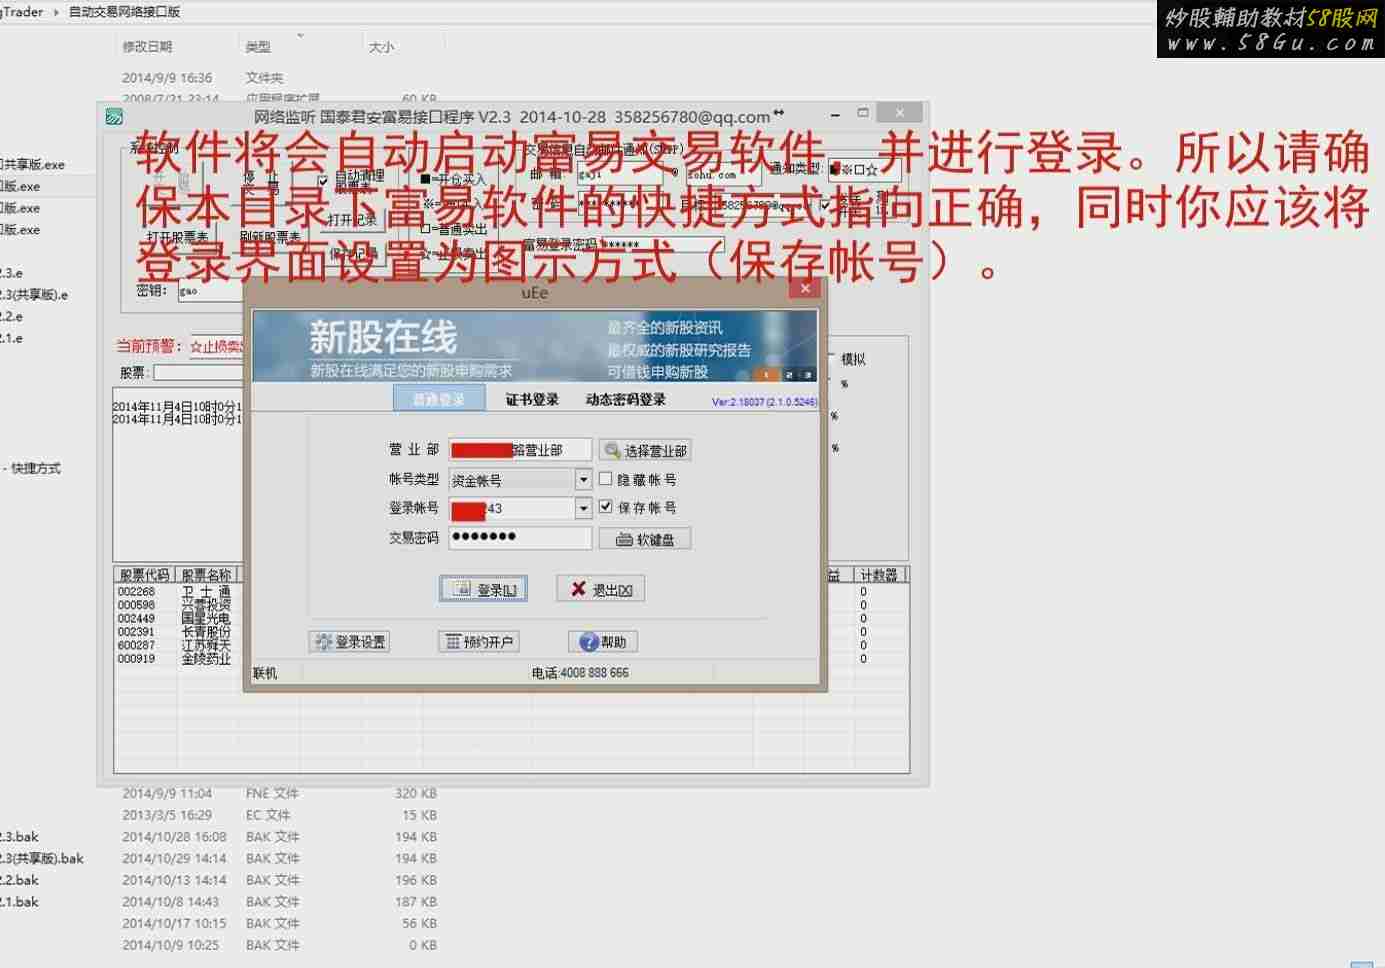Maximize the 网络监听 main window
This screenshot has height=968, width=1385.
[x=862, y=114]
